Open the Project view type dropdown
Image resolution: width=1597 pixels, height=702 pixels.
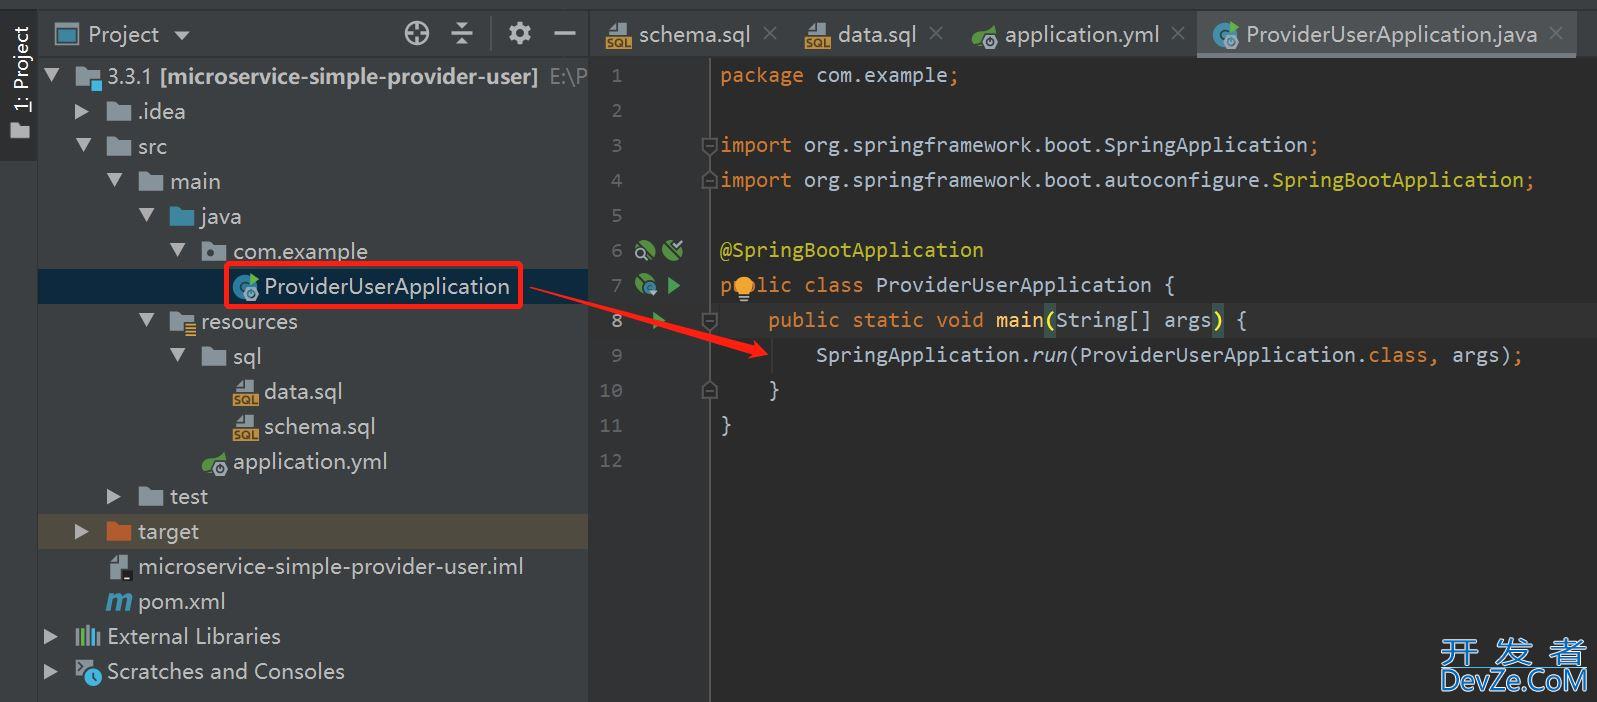(181, 35)
